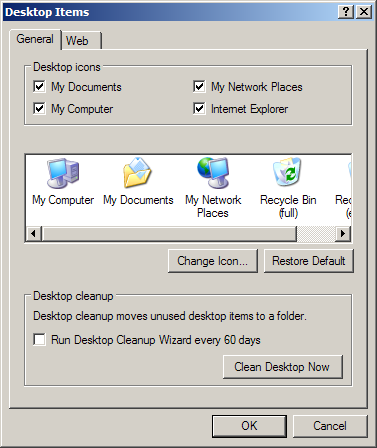The height and width of the screenshot is (448, 377).
Task: Click the icon list right scroll arrow
Action: click(343, 233)
